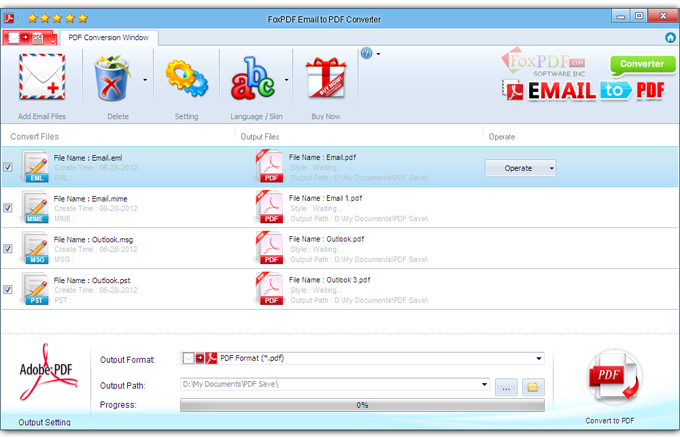
Task: Open the Operate dropdown for Email.eml
Action: click(x=520, y=168)
